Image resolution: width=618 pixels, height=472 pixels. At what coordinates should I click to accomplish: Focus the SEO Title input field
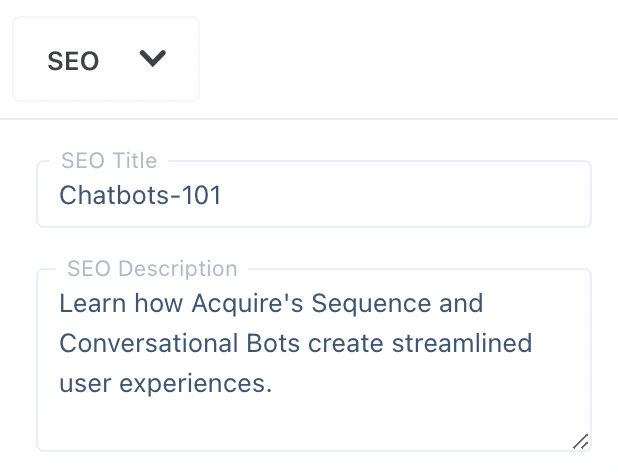314,194
